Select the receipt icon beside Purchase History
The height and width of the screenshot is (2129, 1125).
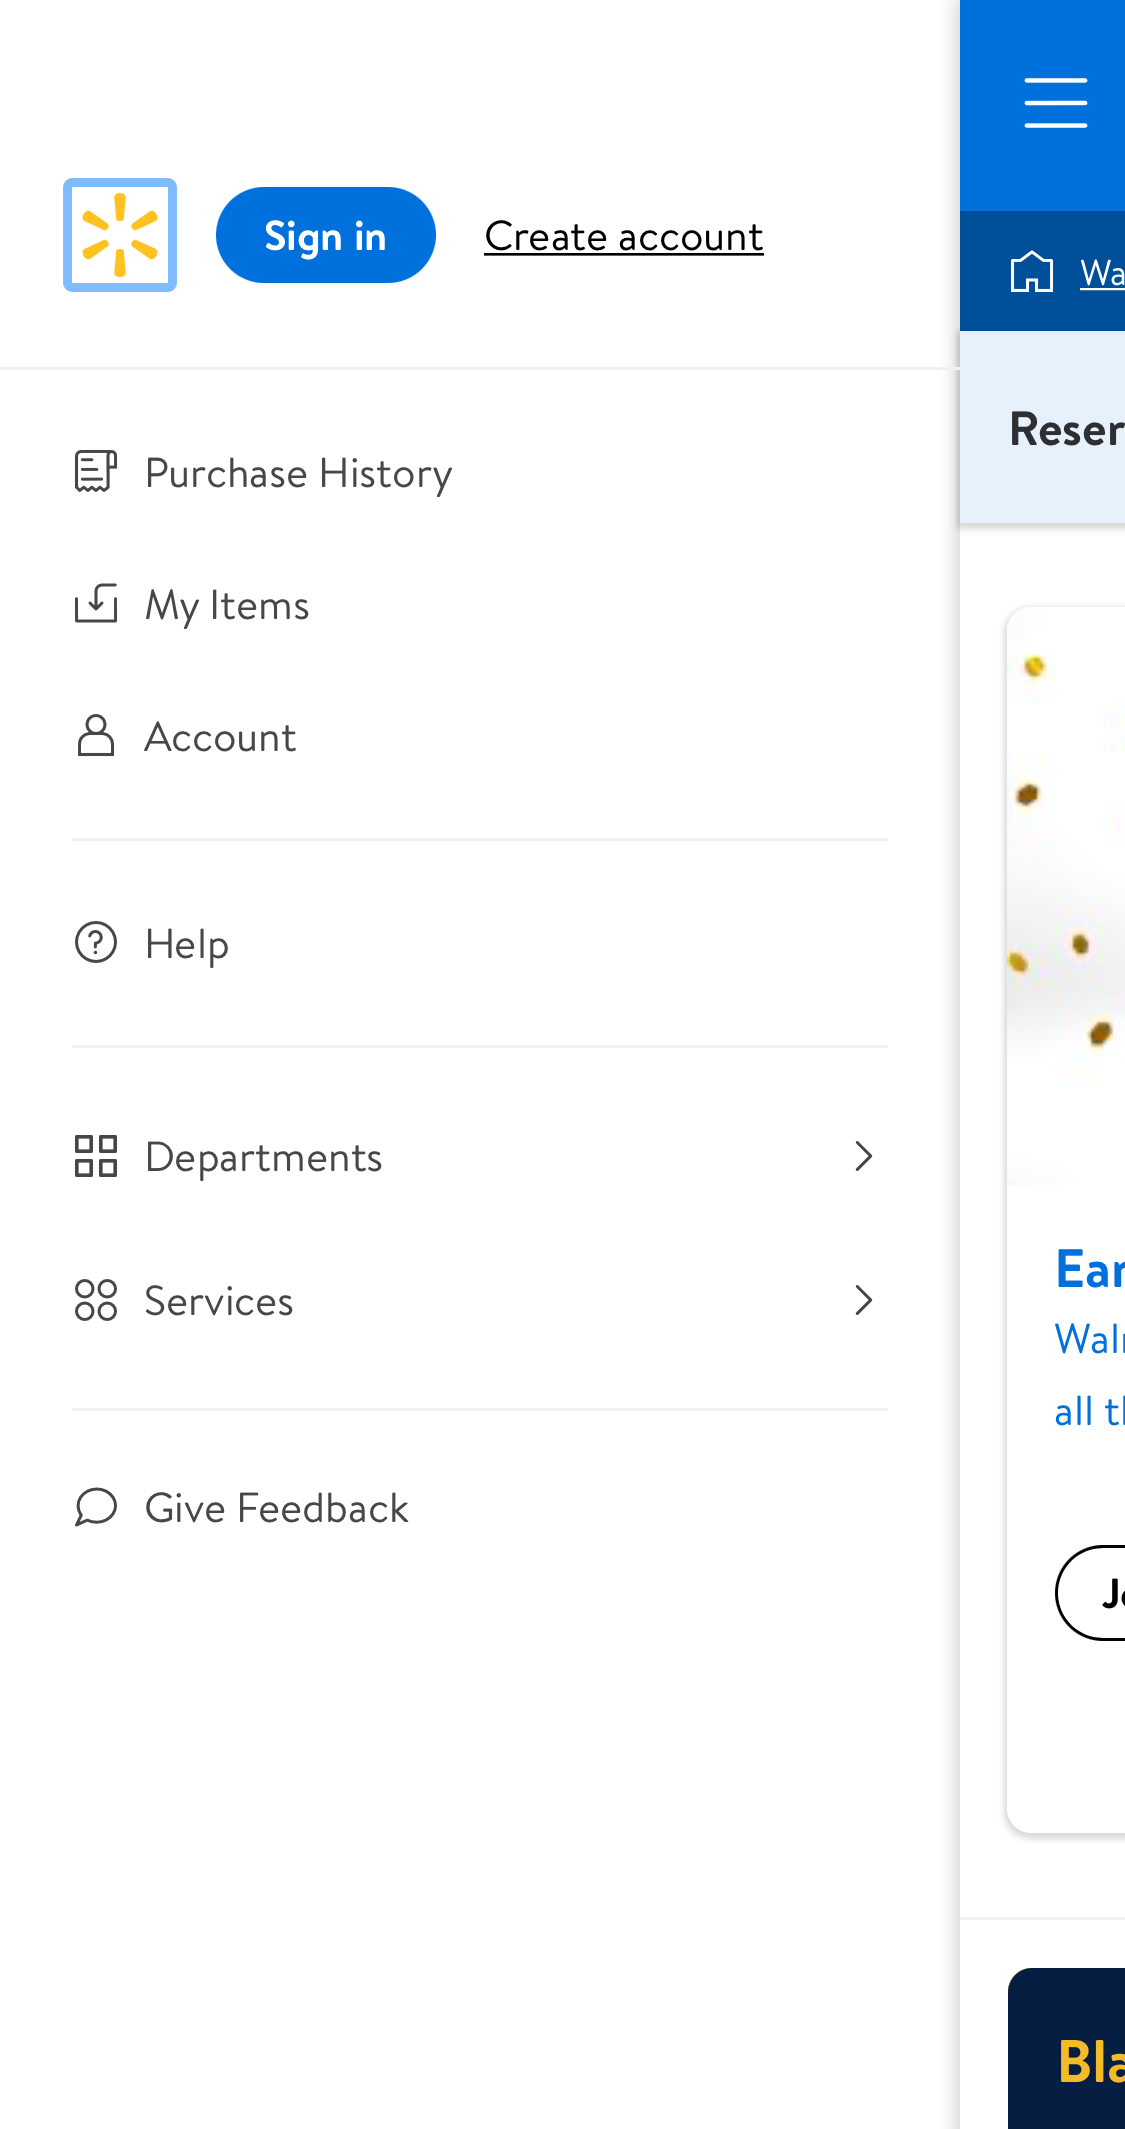tap(95, 472)
